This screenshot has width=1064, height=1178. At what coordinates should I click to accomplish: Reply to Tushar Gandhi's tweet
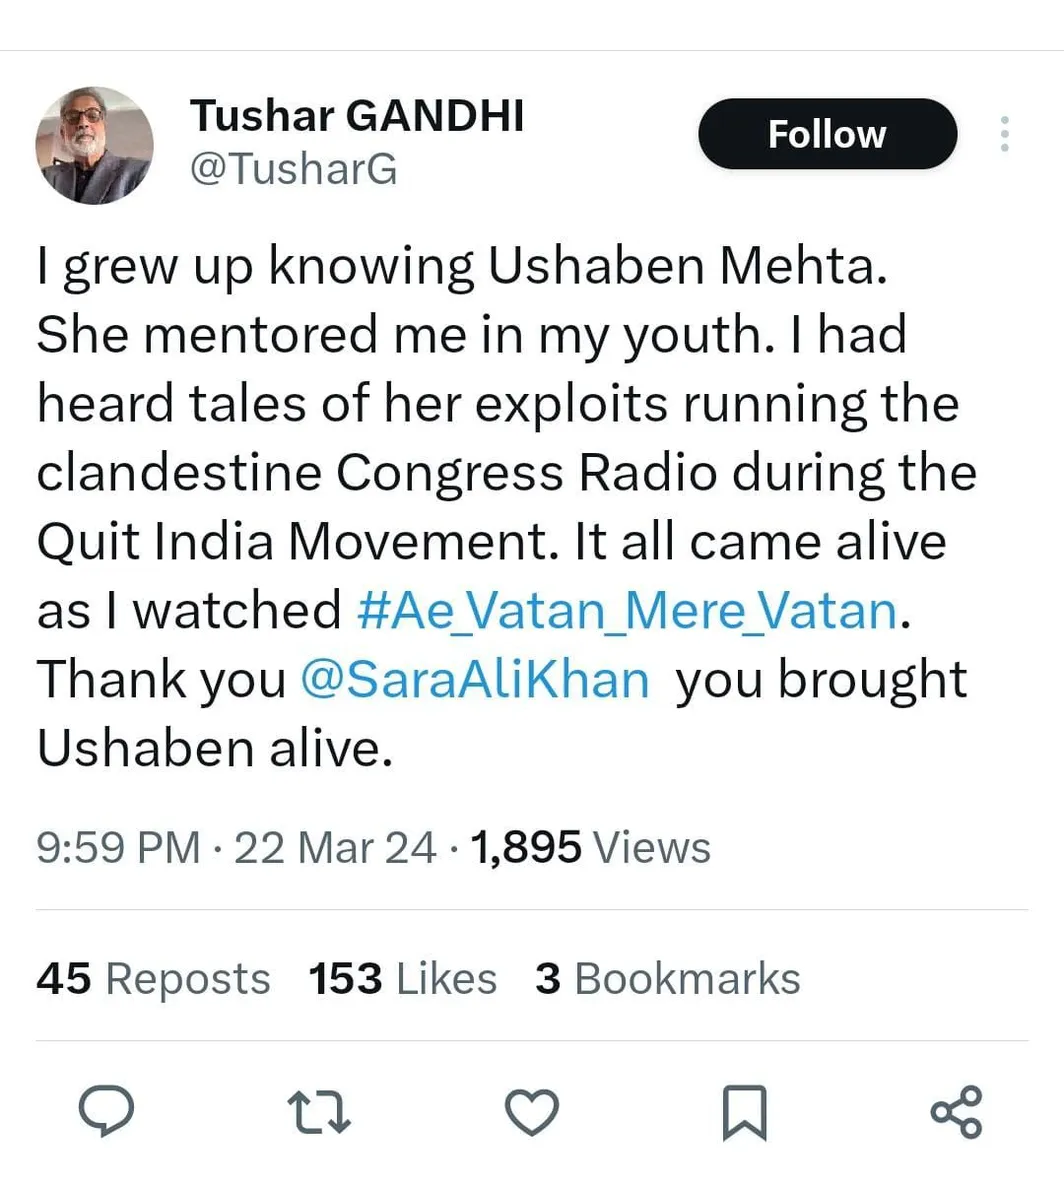click(x=107, y=1112)
